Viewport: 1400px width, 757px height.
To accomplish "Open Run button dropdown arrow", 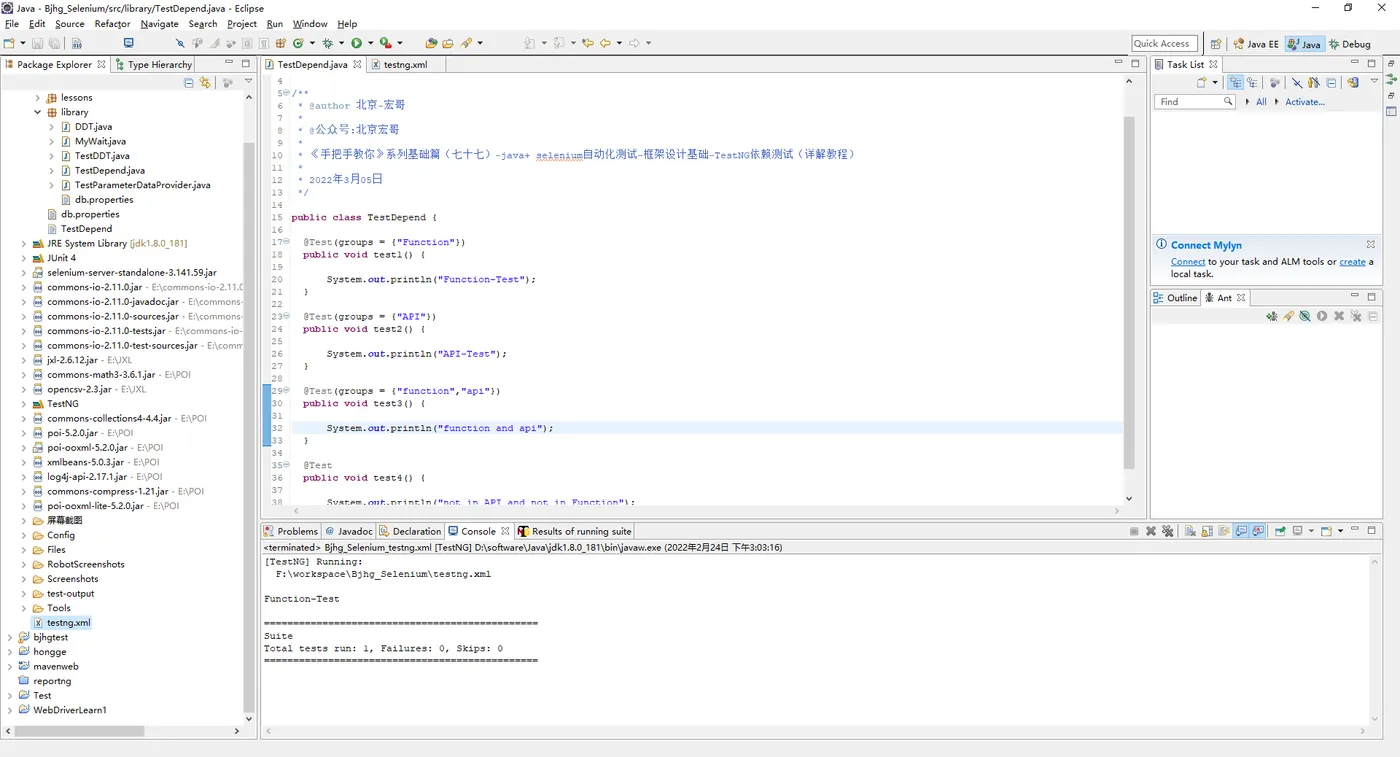I will tap(370, 43).
